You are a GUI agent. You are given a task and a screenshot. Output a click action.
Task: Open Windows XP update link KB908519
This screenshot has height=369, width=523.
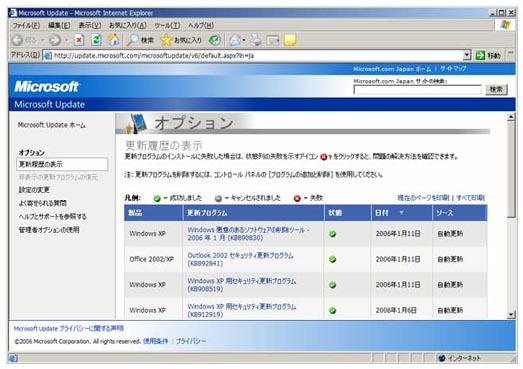point(241,285)
